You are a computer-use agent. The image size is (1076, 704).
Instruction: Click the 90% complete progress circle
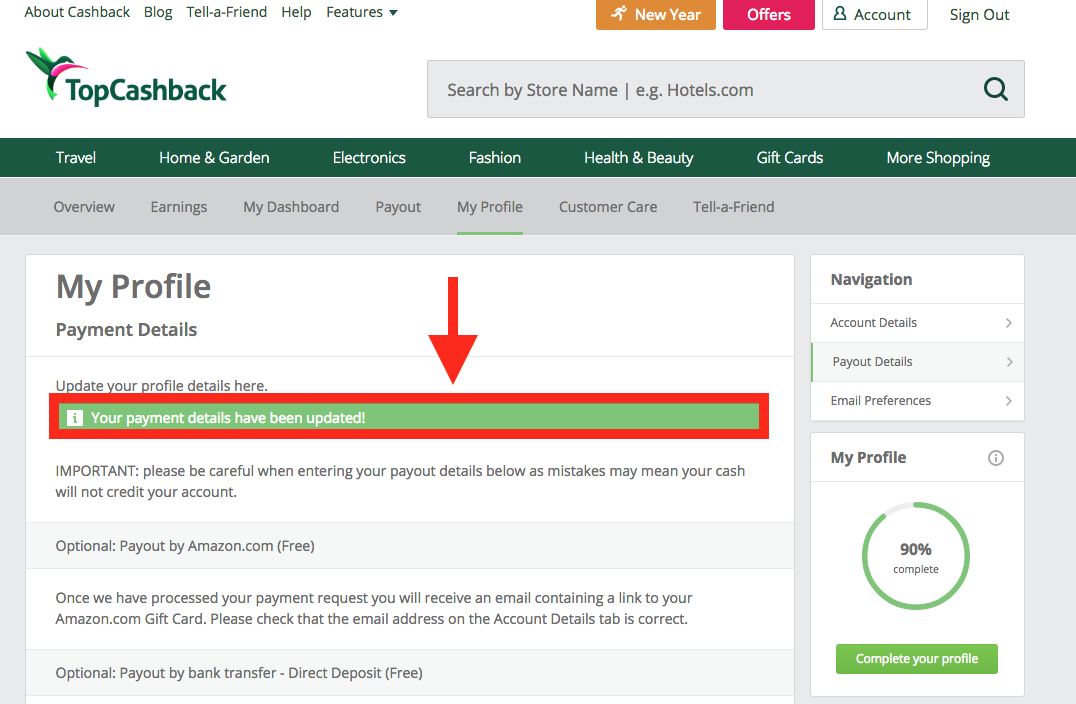point(916,557)
